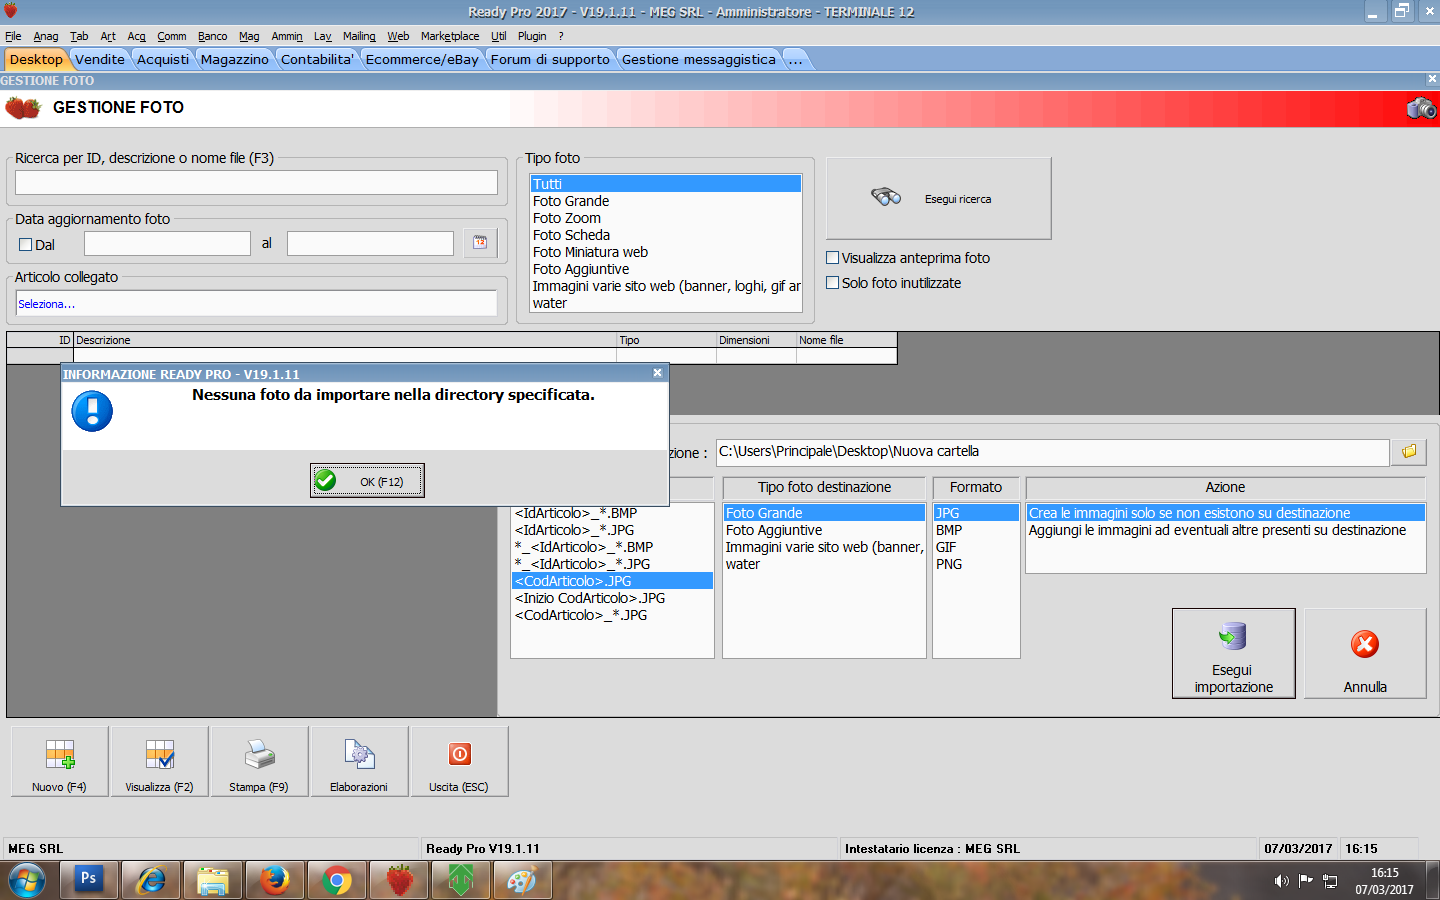Screen dimensions: 1440x900
Task: Click the Nome file column header
Action: (846, 340)
